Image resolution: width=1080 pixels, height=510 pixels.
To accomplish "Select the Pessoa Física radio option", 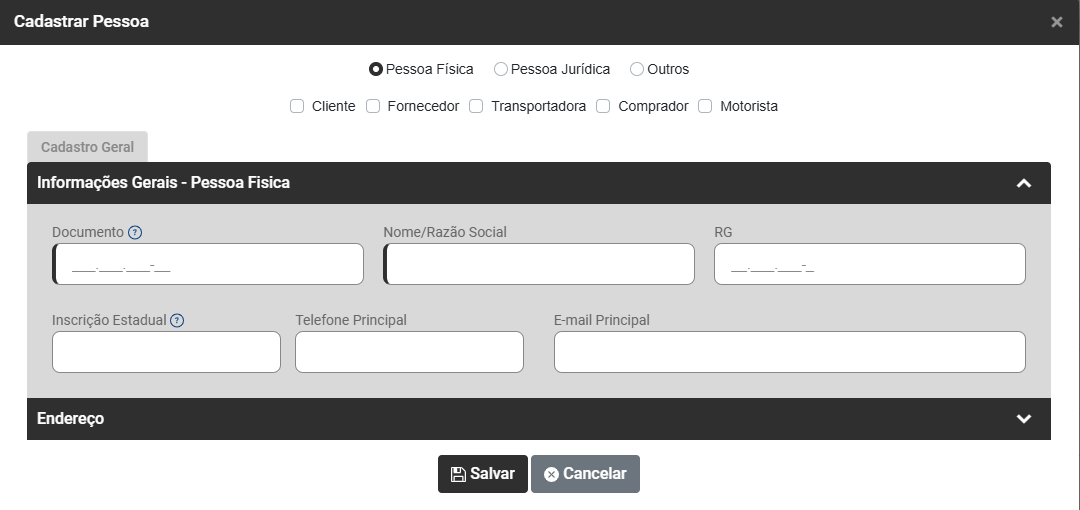I will point(376,70).
